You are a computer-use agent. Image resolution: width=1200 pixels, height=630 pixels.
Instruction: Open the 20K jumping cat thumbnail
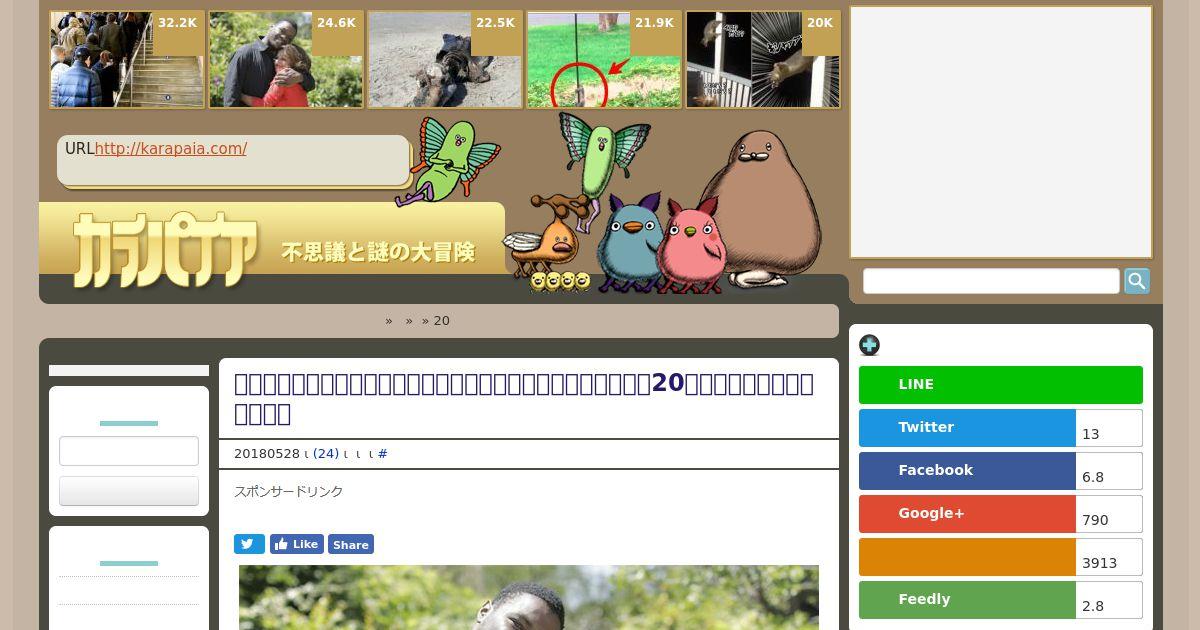point(763,60)
